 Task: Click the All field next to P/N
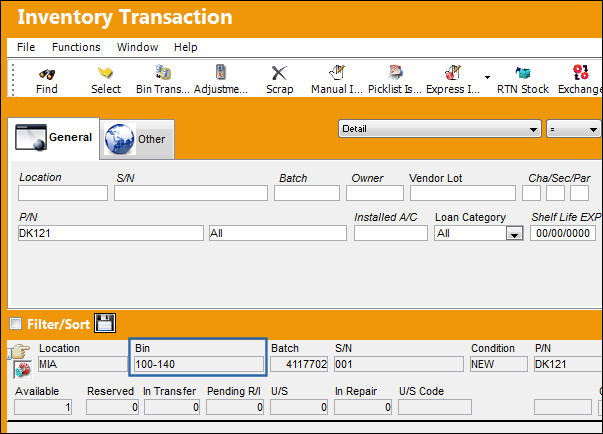(278, 233)
